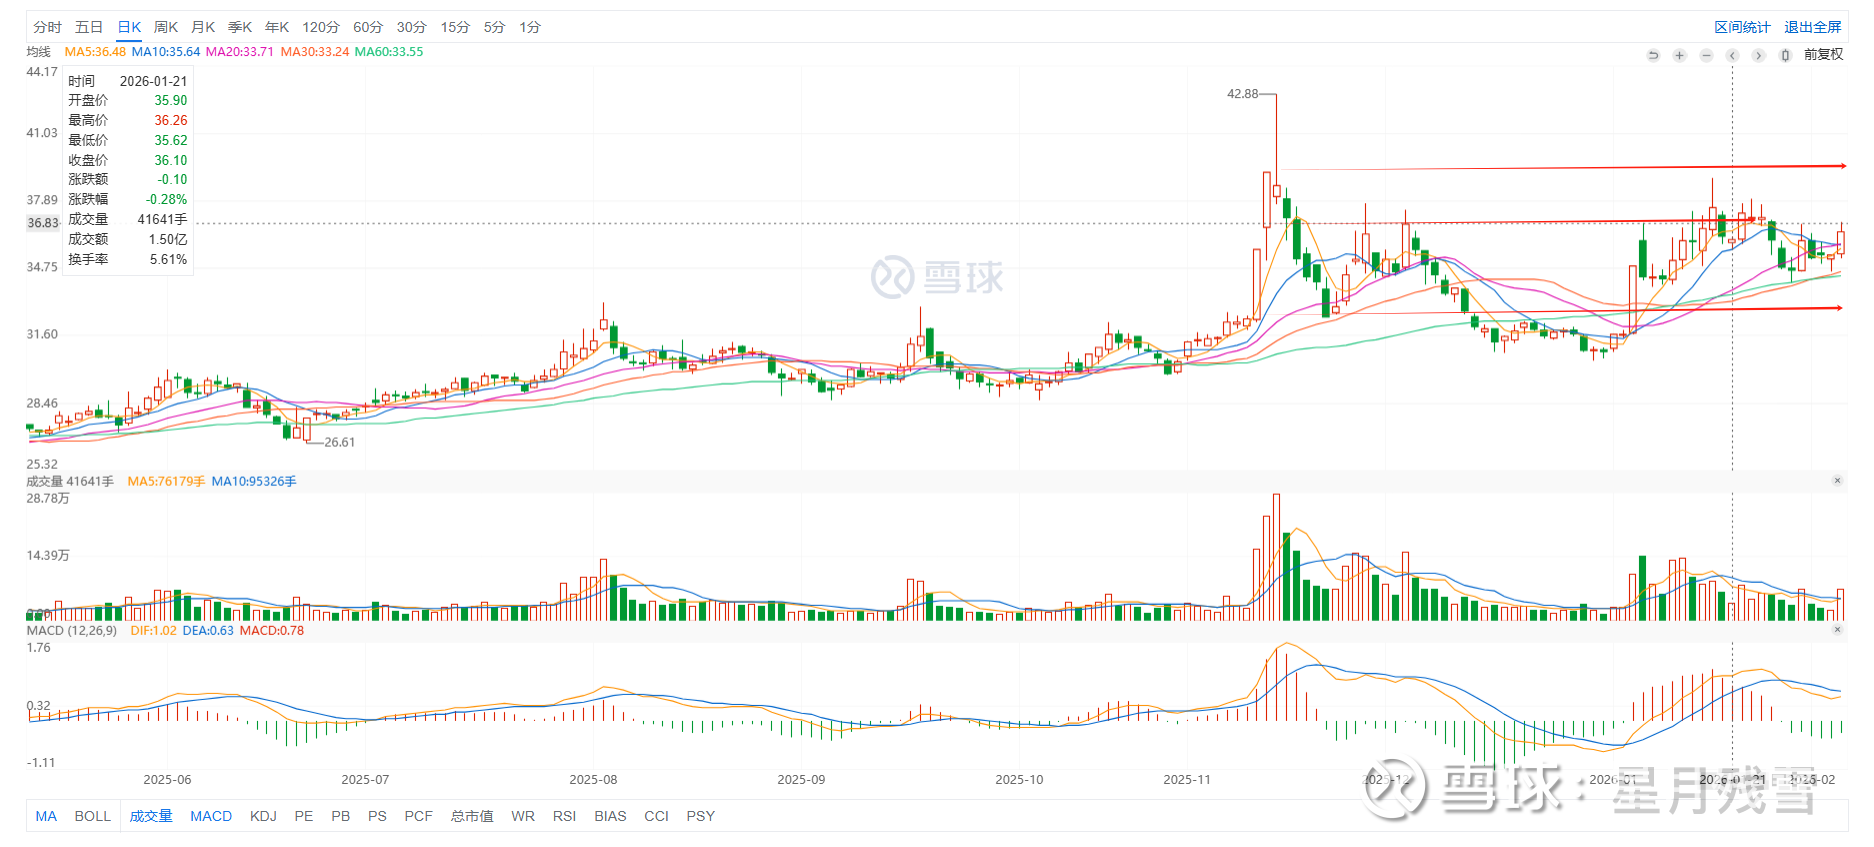
Task: Click the undo/reset chart arrow icon
Action: point(1653,55)
